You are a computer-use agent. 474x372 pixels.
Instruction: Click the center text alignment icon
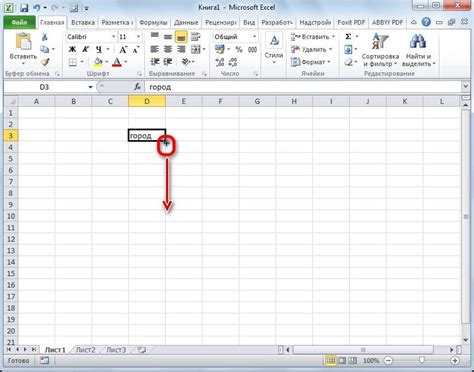tap(168, 49)
